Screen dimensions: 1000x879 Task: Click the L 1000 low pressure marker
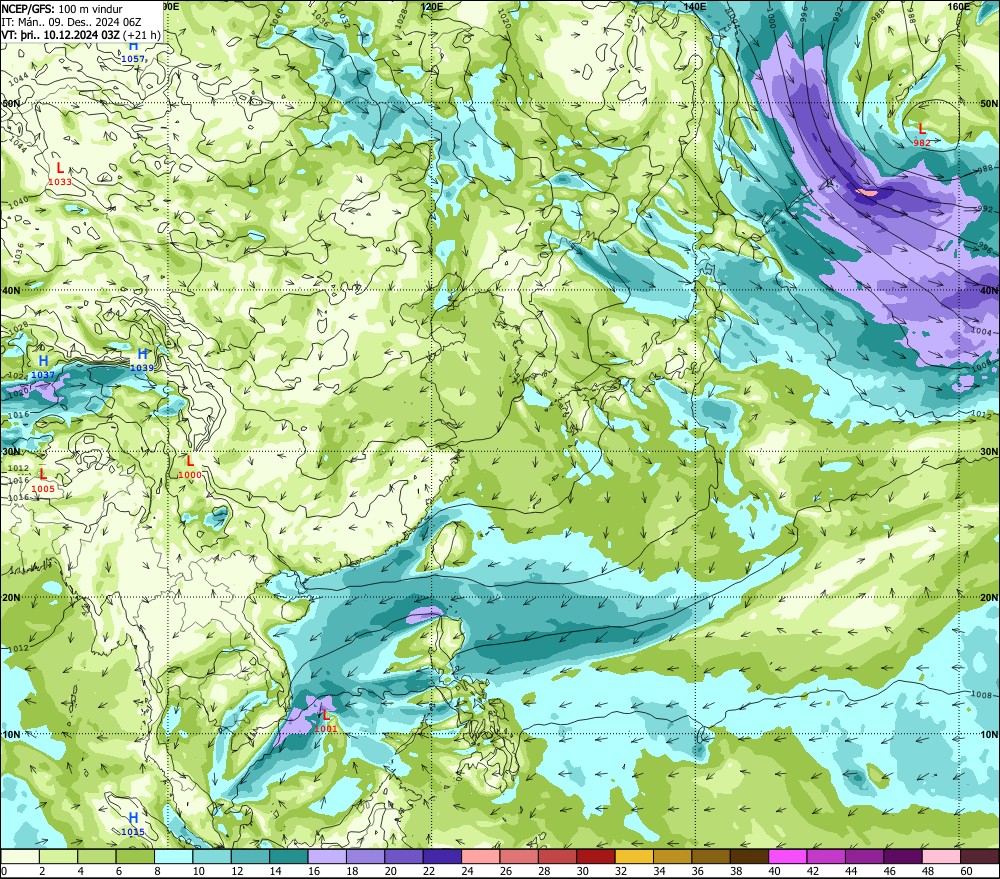190,467
